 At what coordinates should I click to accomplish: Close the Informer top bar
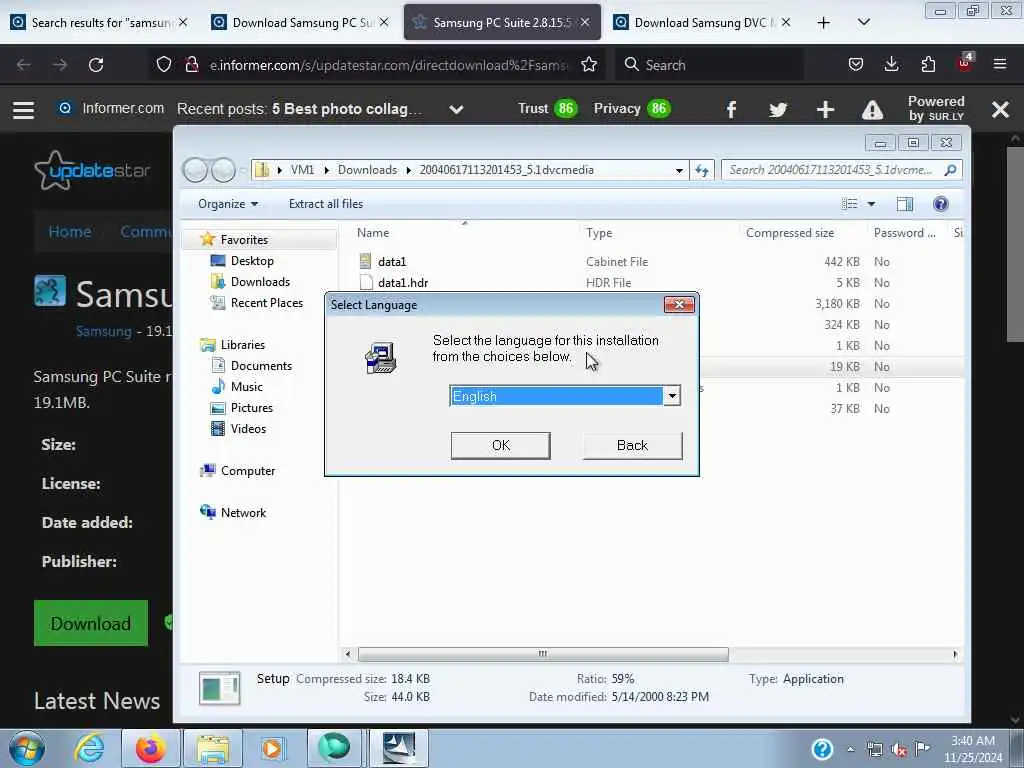tap(1000, 109)
